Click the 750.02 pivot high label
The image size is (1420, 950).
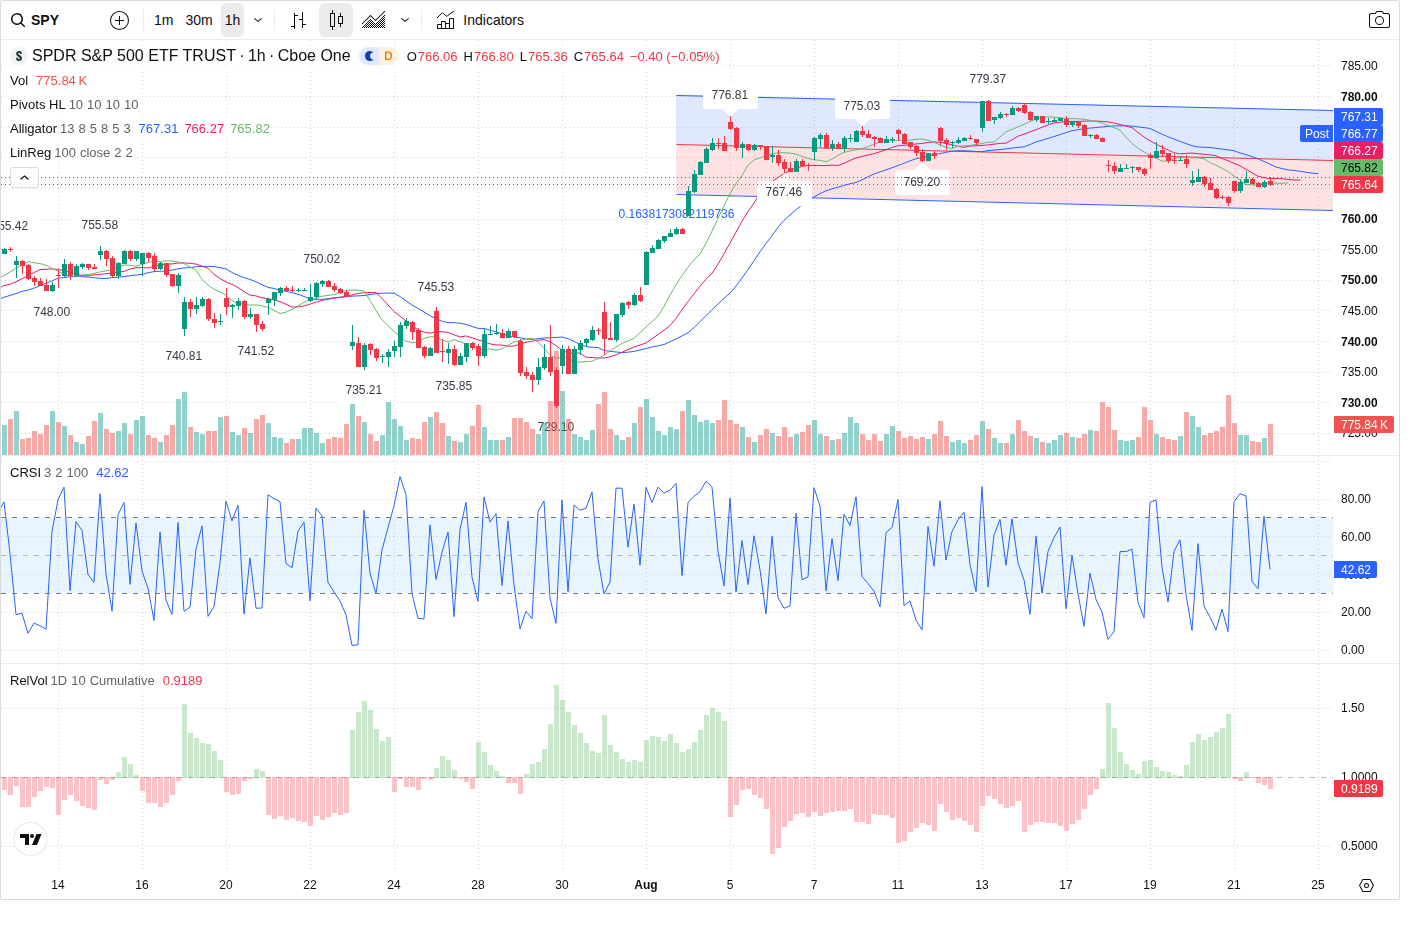coord(322,259)
